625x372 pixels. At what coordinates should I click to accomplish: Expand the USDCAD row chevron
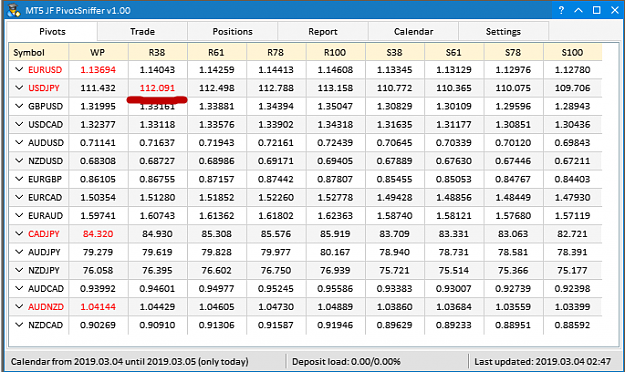19,124
